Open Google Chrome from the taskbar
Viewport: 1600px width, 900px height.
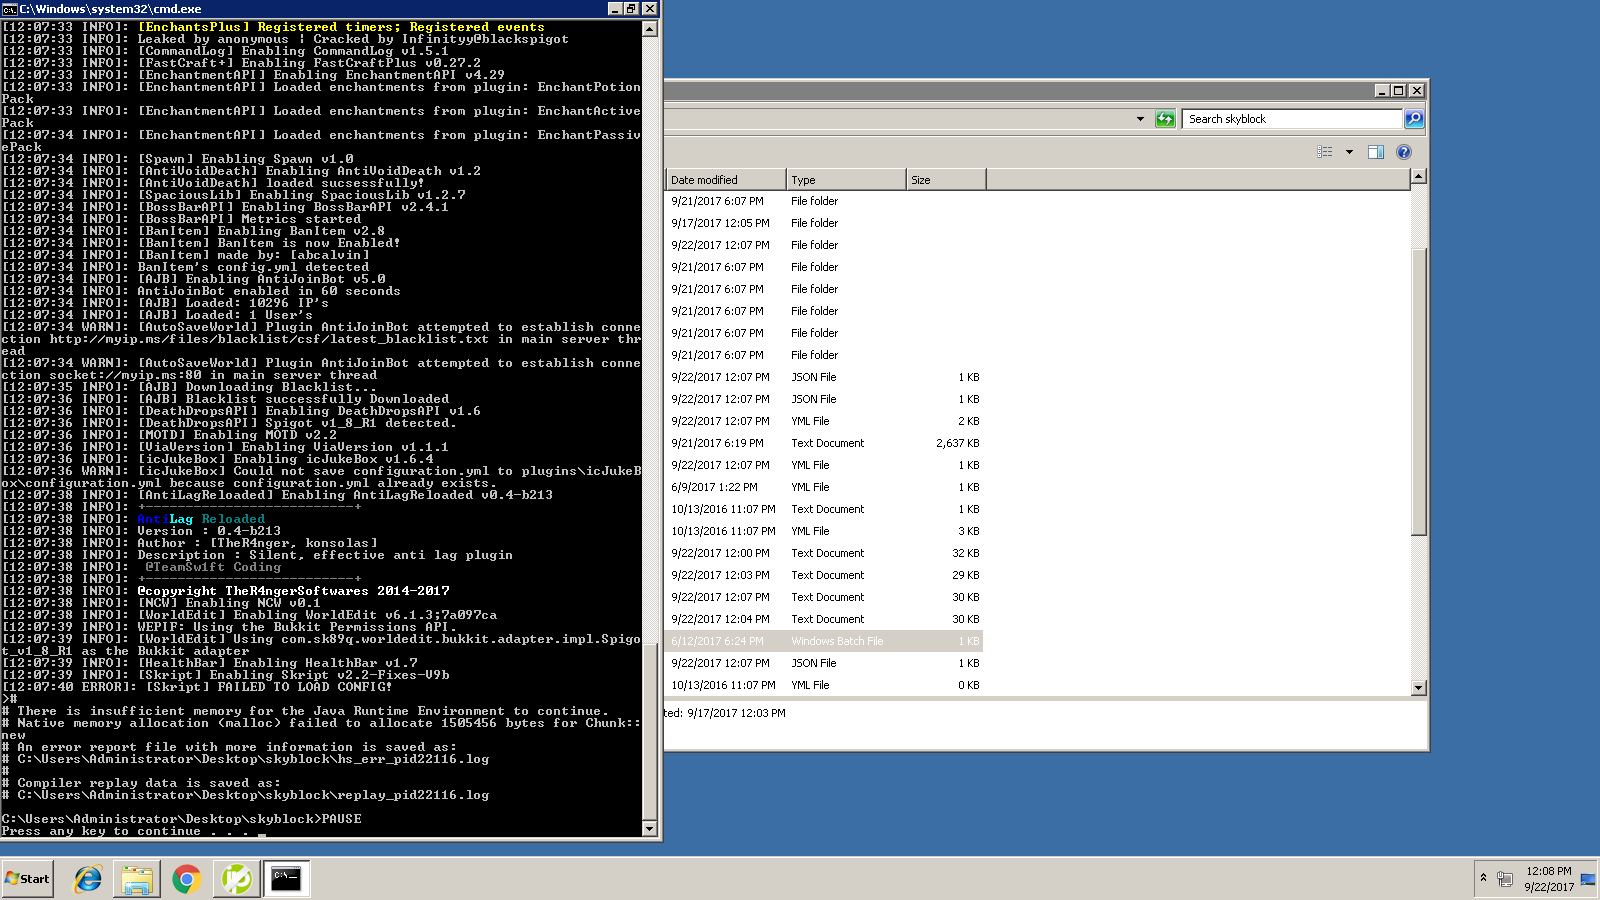pyautogui.click(x=186, y=879)
